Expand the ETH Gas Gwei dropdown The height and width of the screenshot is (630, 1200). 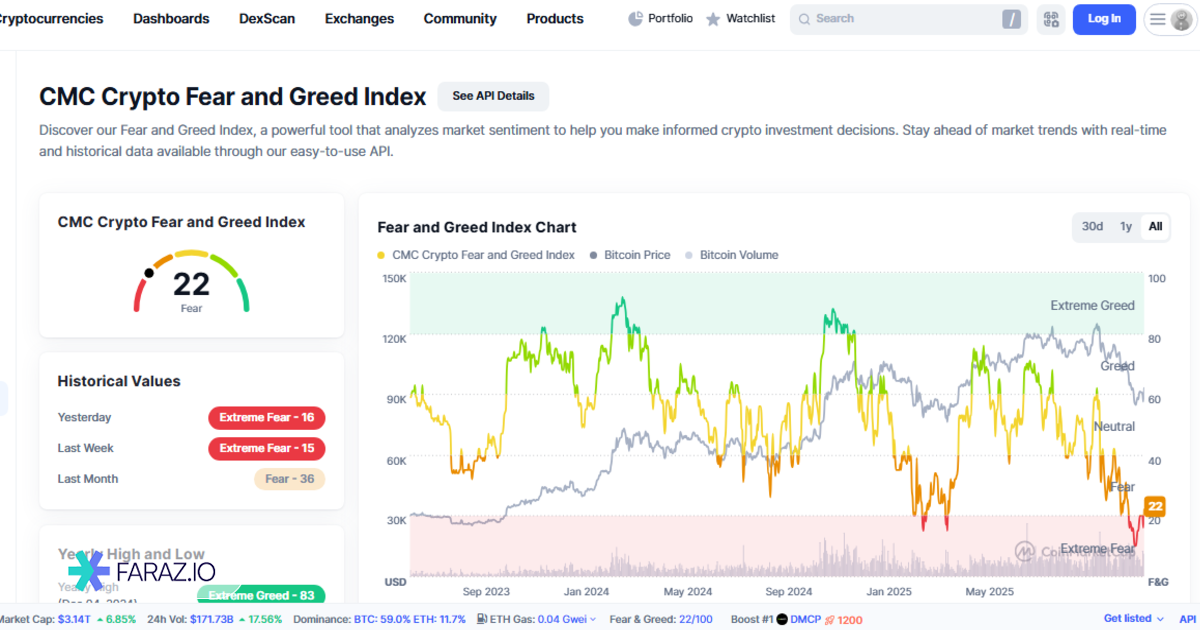point(594,619)
